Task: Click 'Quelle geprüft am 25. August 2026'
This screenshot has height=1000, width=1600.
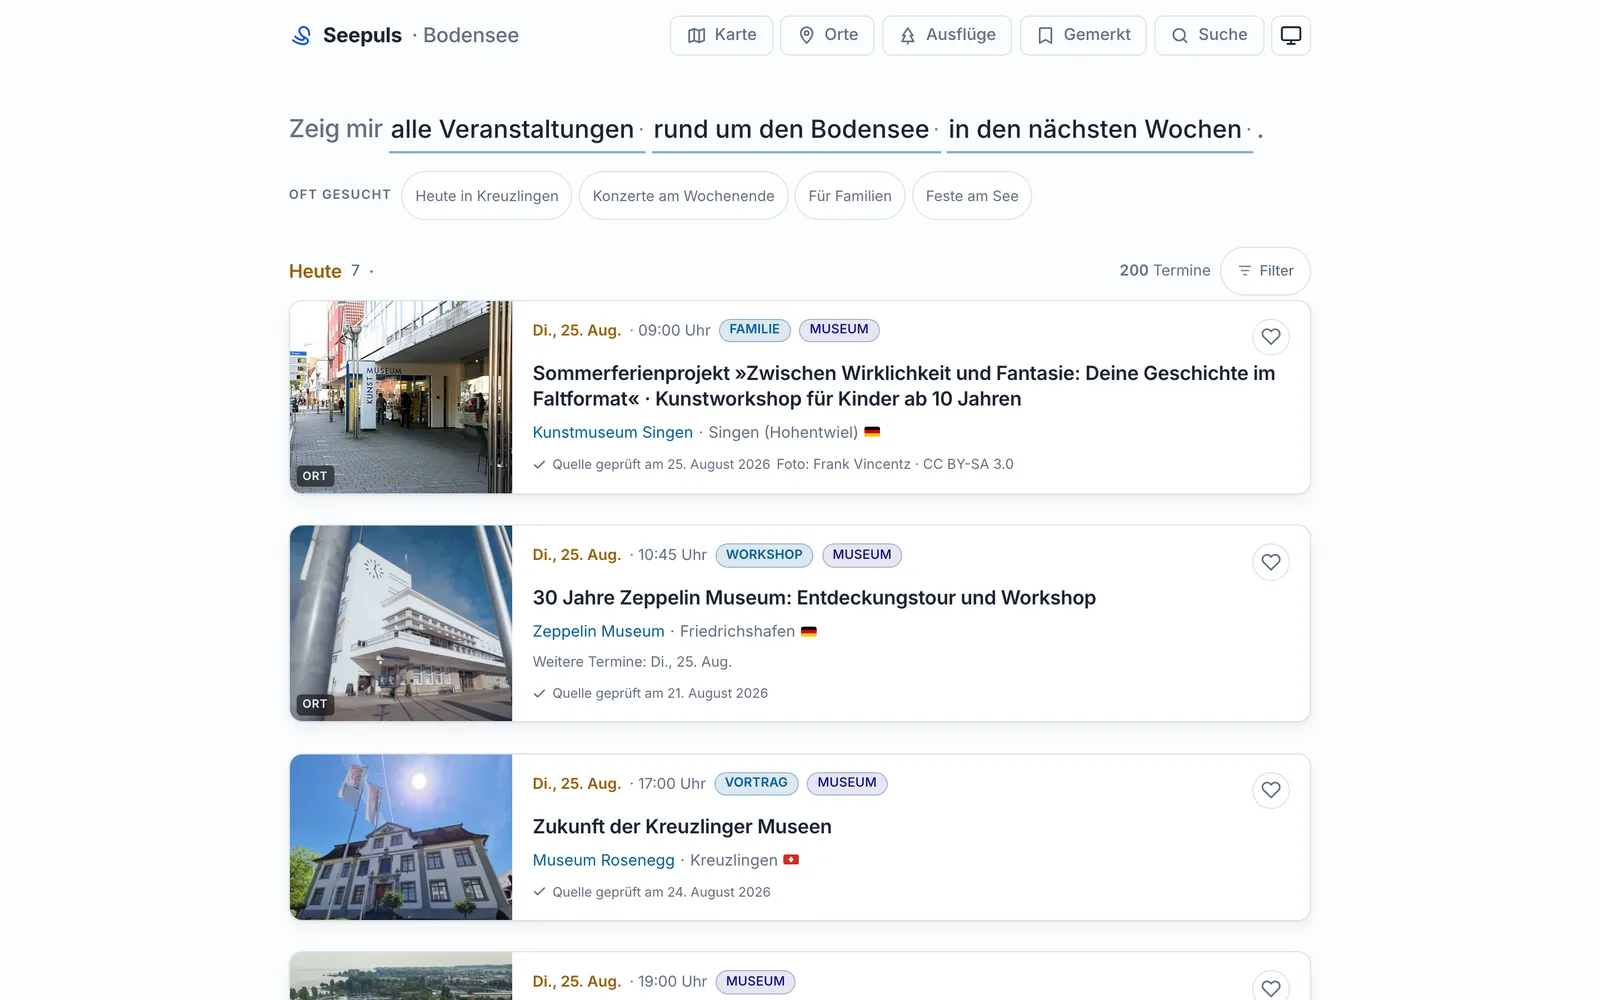Action: [x=661, y=464]
